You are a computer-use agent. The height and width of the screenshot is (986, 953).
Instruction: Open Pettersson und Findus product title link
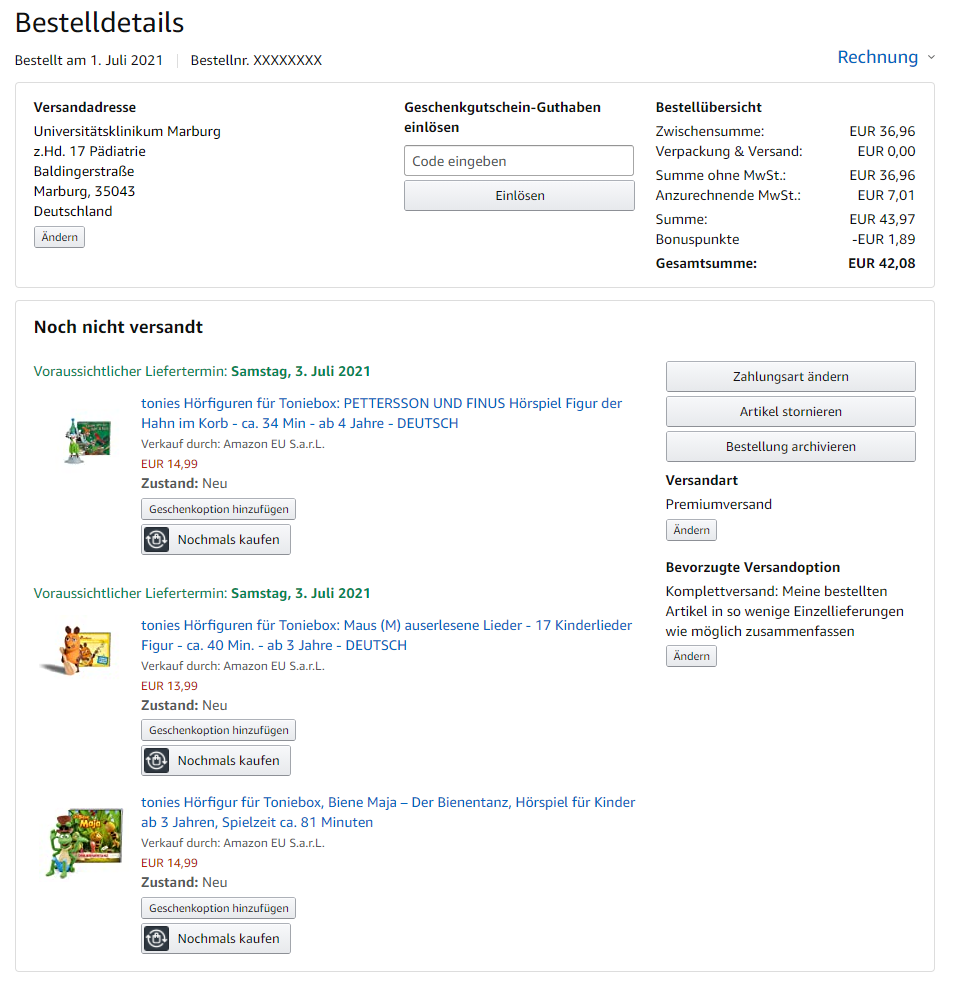381,413
